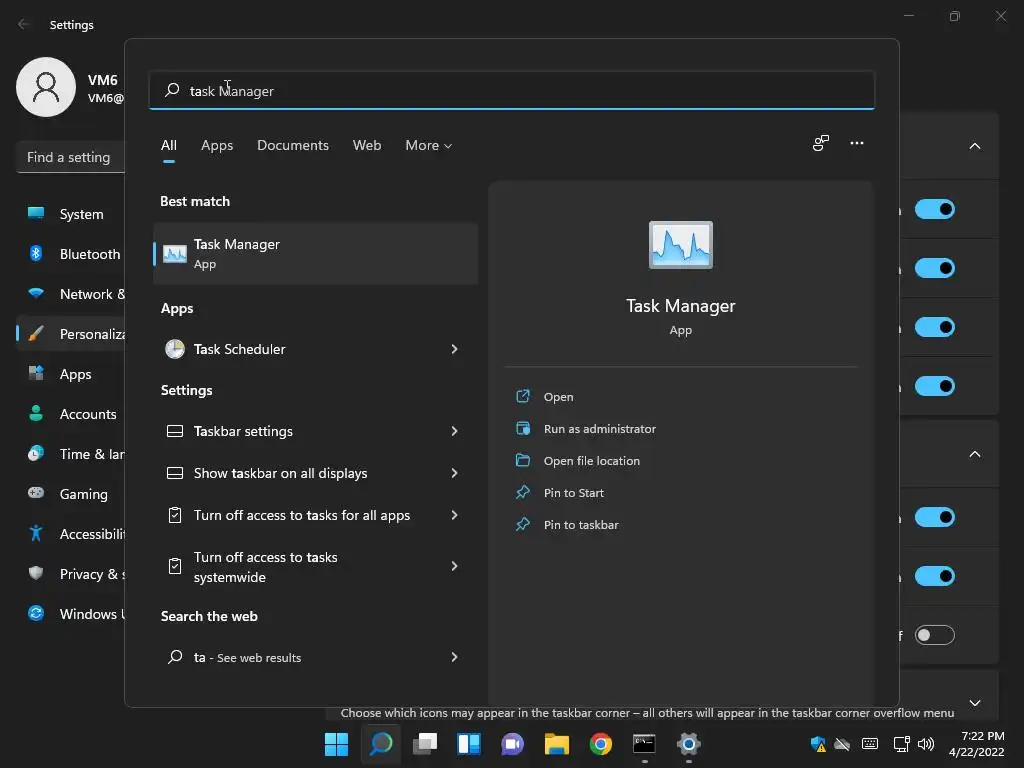The width and height of the screenshot is (1024, 768).
Task: Switch to Apps search filter tab
Action: click(217, 146)
